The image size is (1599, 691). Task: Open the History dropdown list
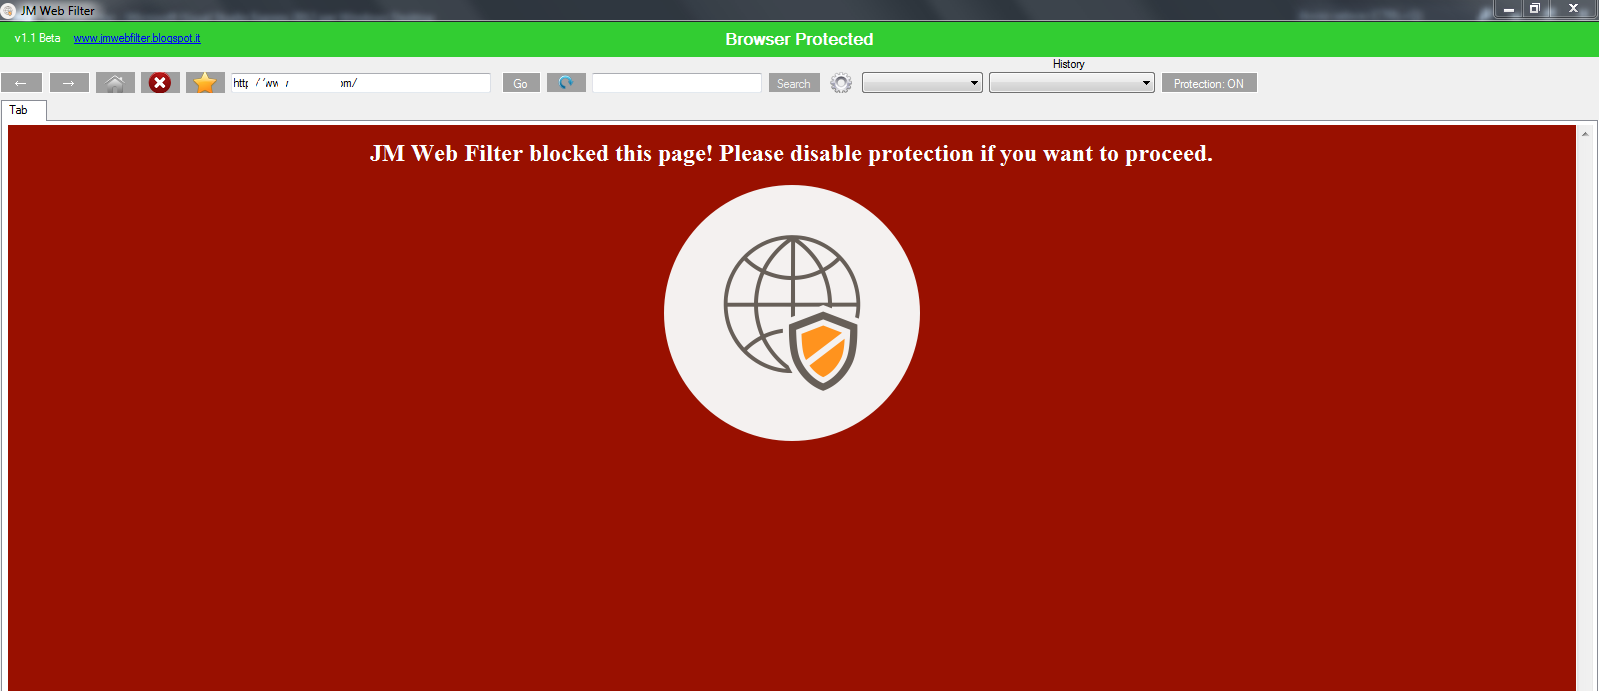point(1072,83)
